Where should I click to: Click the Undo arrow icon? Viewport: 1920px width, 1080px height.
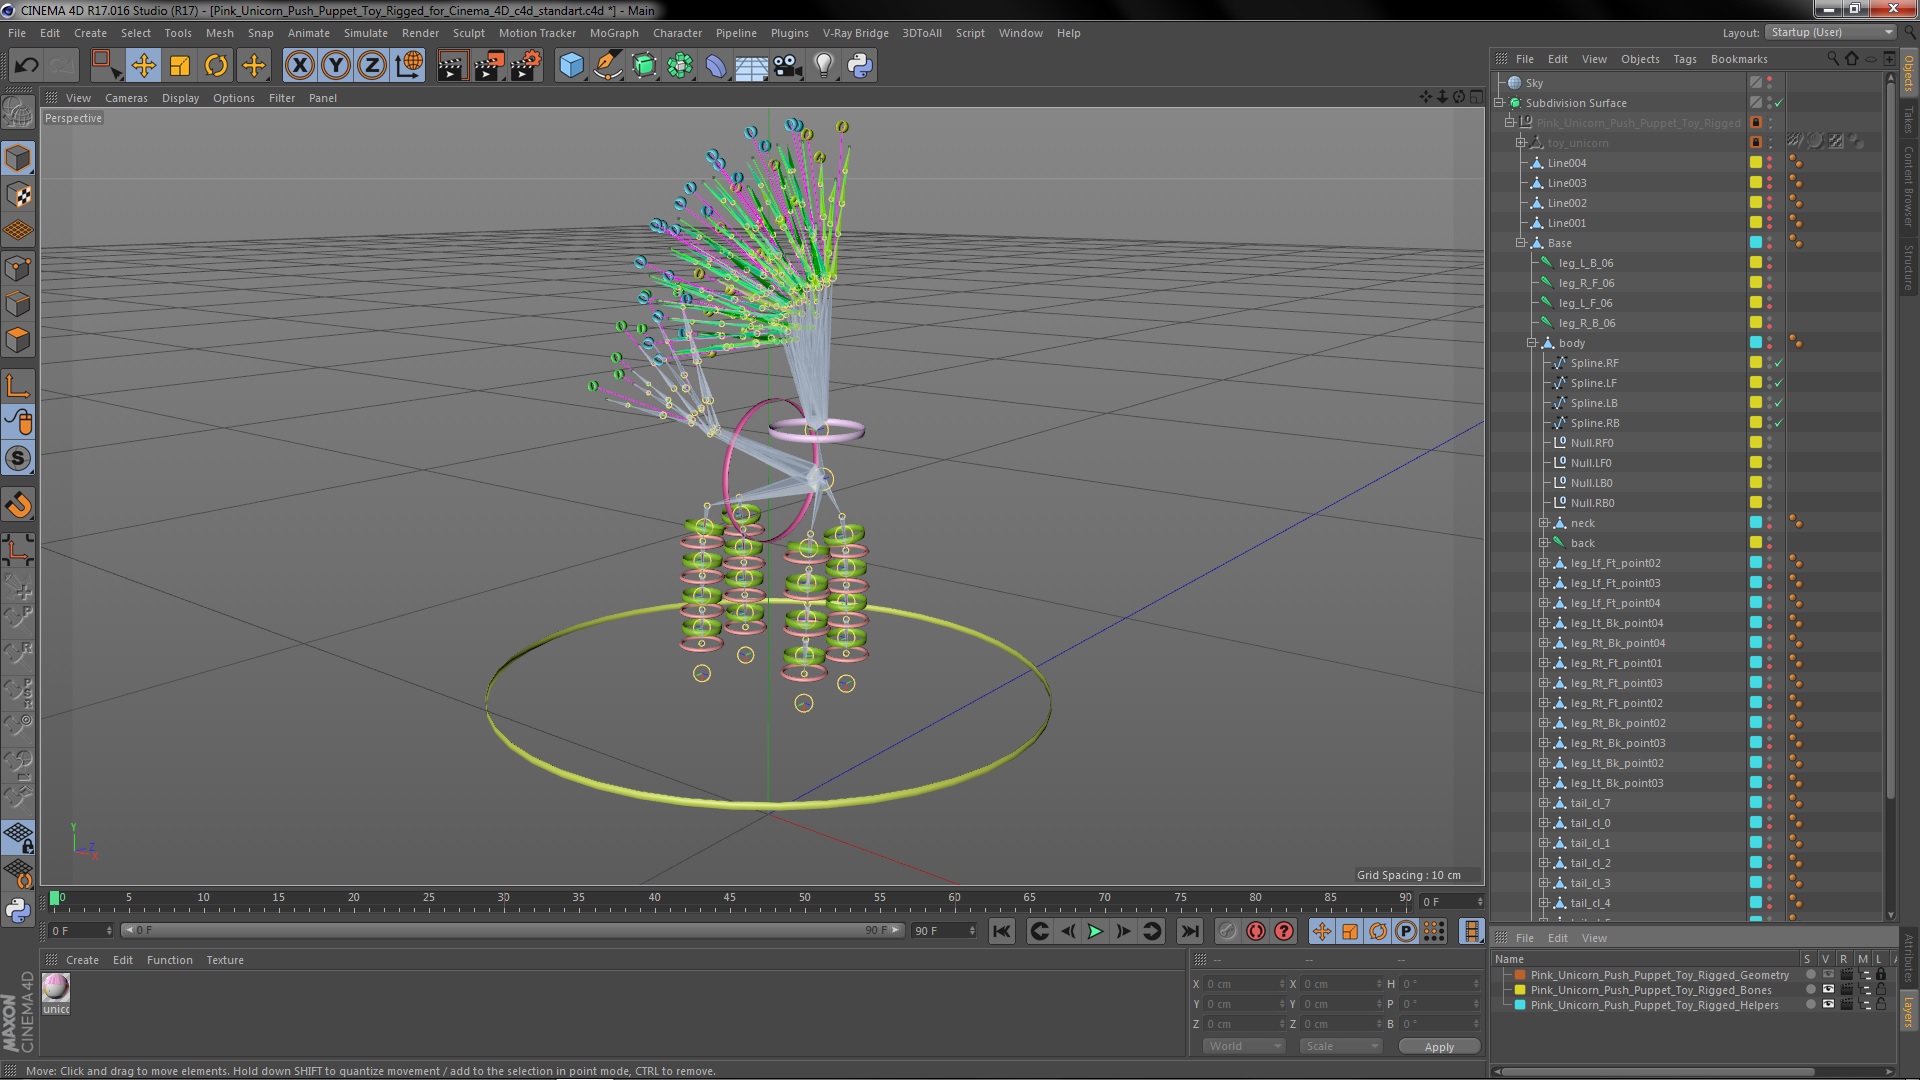click(26, 66)
